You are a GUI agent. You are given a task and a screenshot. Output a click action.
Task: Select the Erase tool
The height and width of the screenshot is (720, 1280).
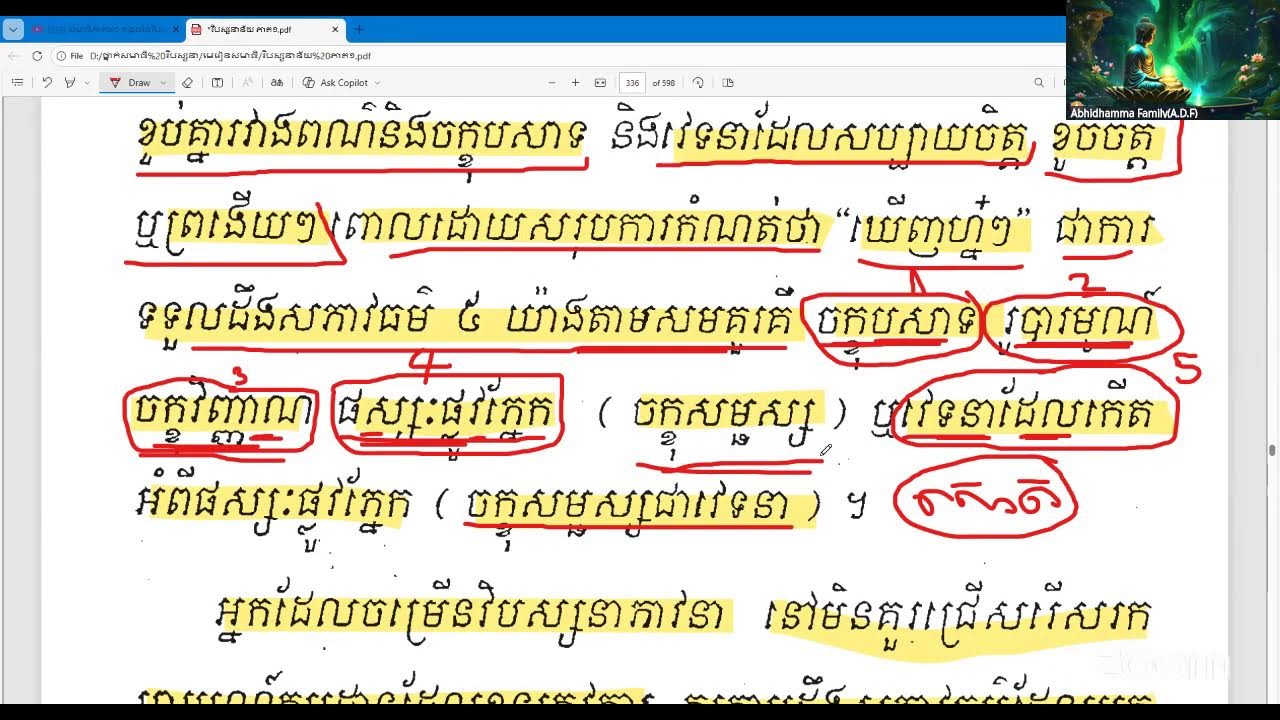187,83
